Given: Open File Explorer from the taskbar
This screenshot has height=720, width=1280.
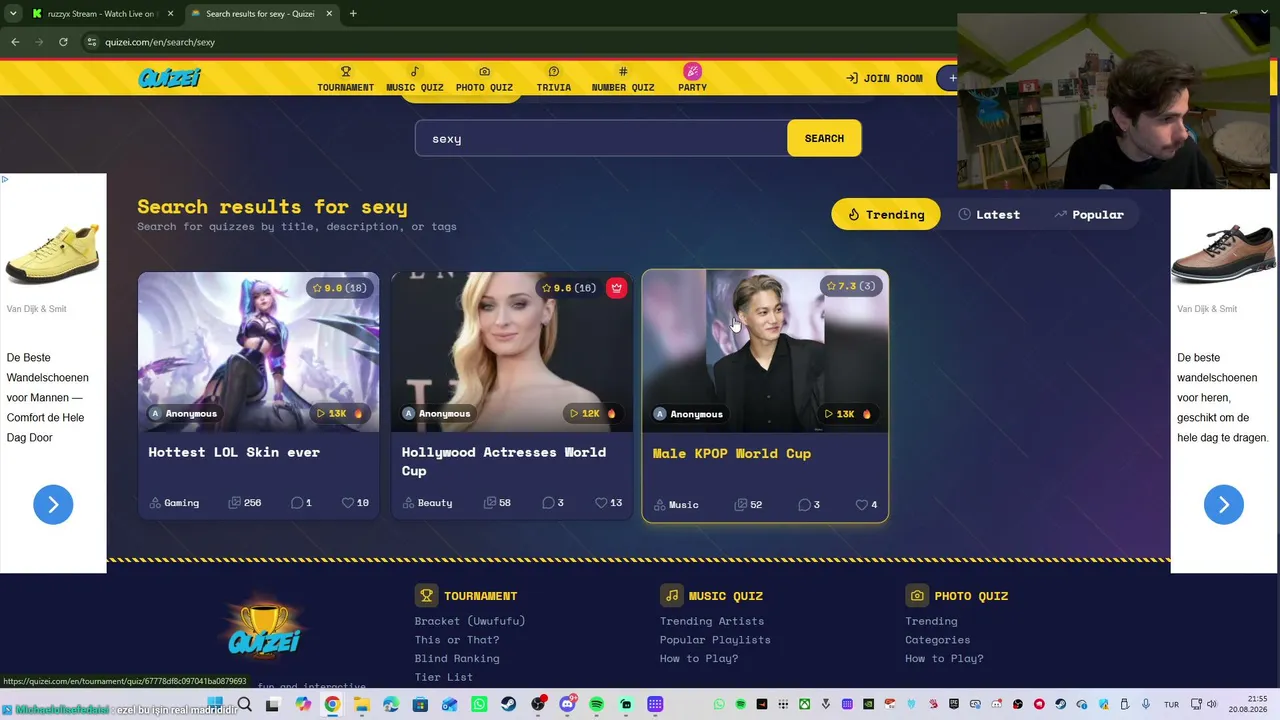Looking at the screenshot, I should (361, 705).
